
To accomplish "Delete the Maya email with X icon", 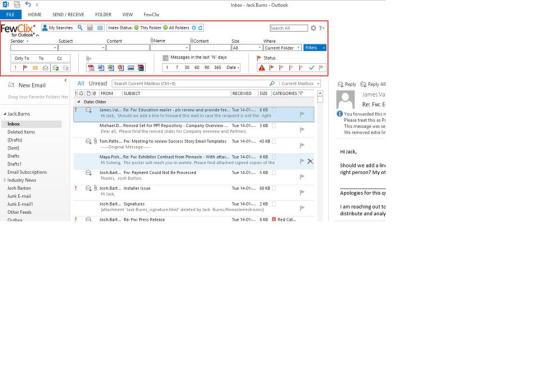I will (x=310, y=161).
